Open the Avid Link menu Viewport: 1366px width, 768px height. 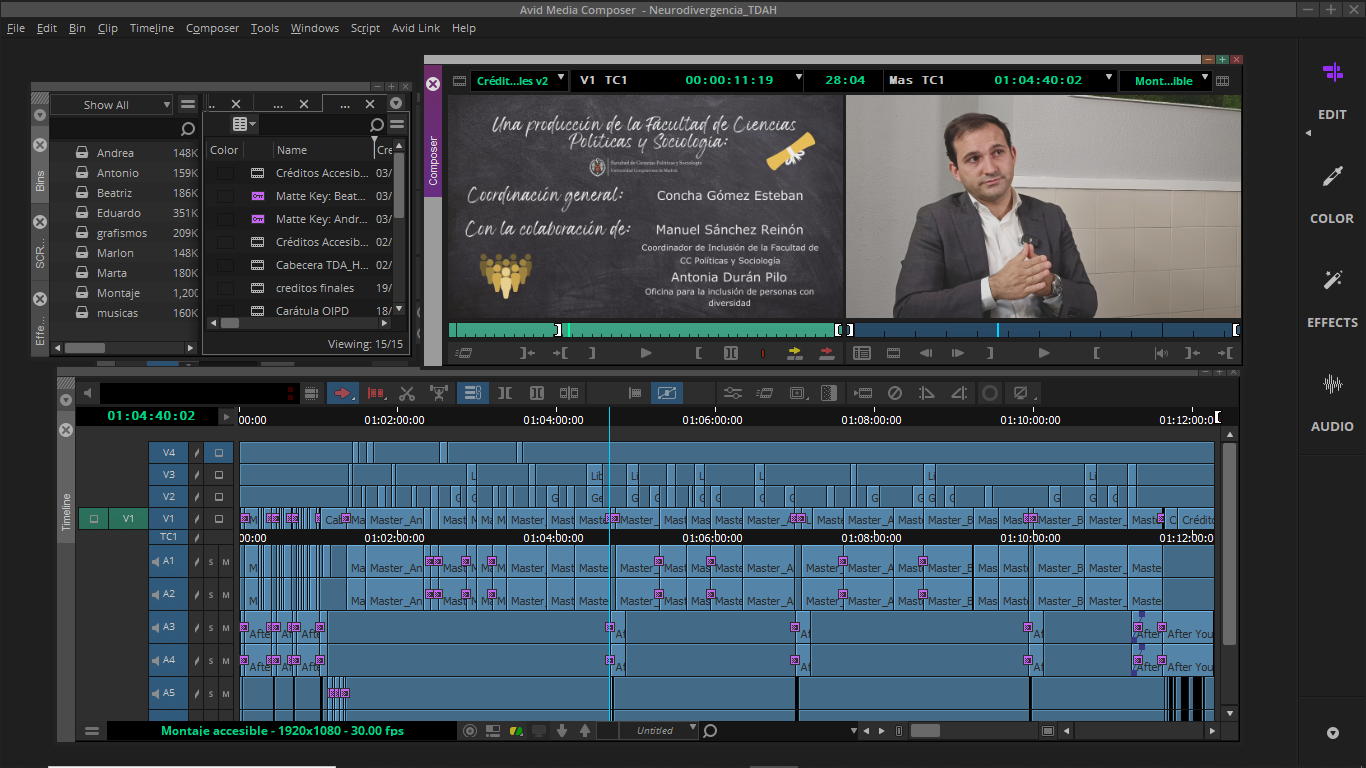[x=416, y=28]
